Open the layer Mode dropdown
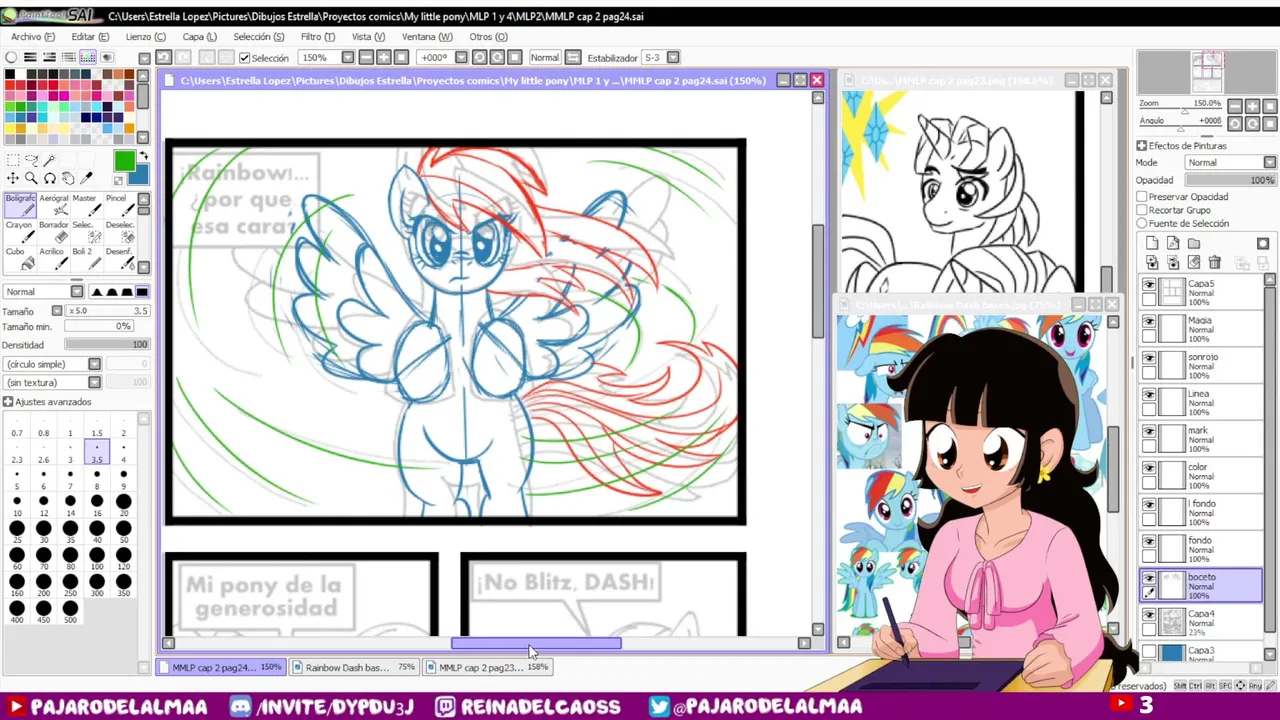Viewport: 1280px width, 720px height. pos(1270,162)
